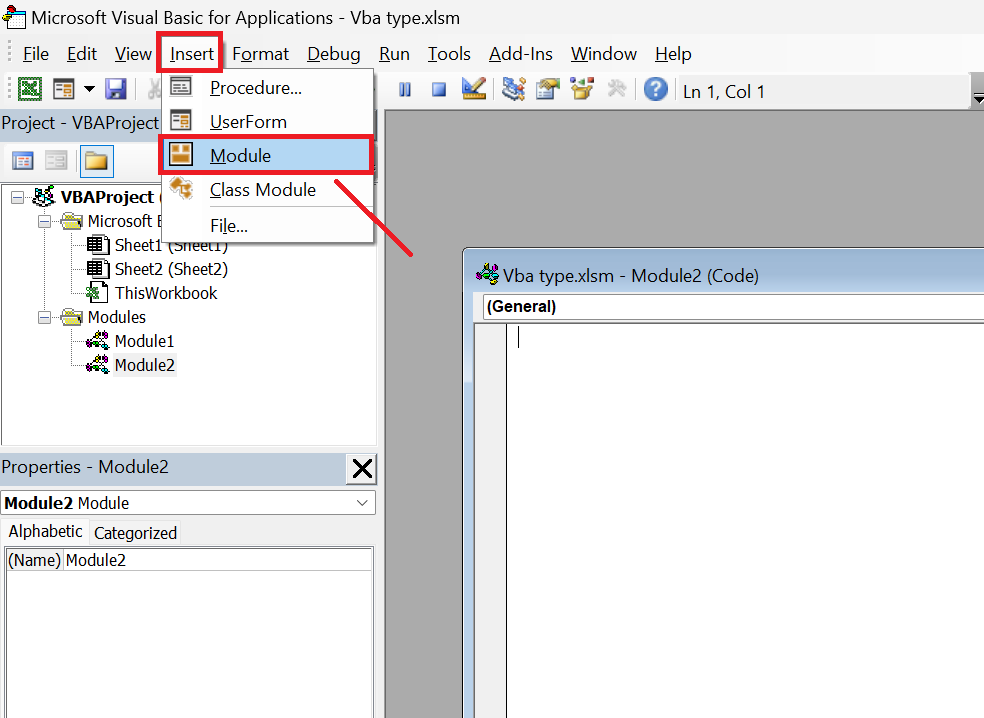Open the Debug menu
This screenshot has height=718, width=984.
[333, 54]
